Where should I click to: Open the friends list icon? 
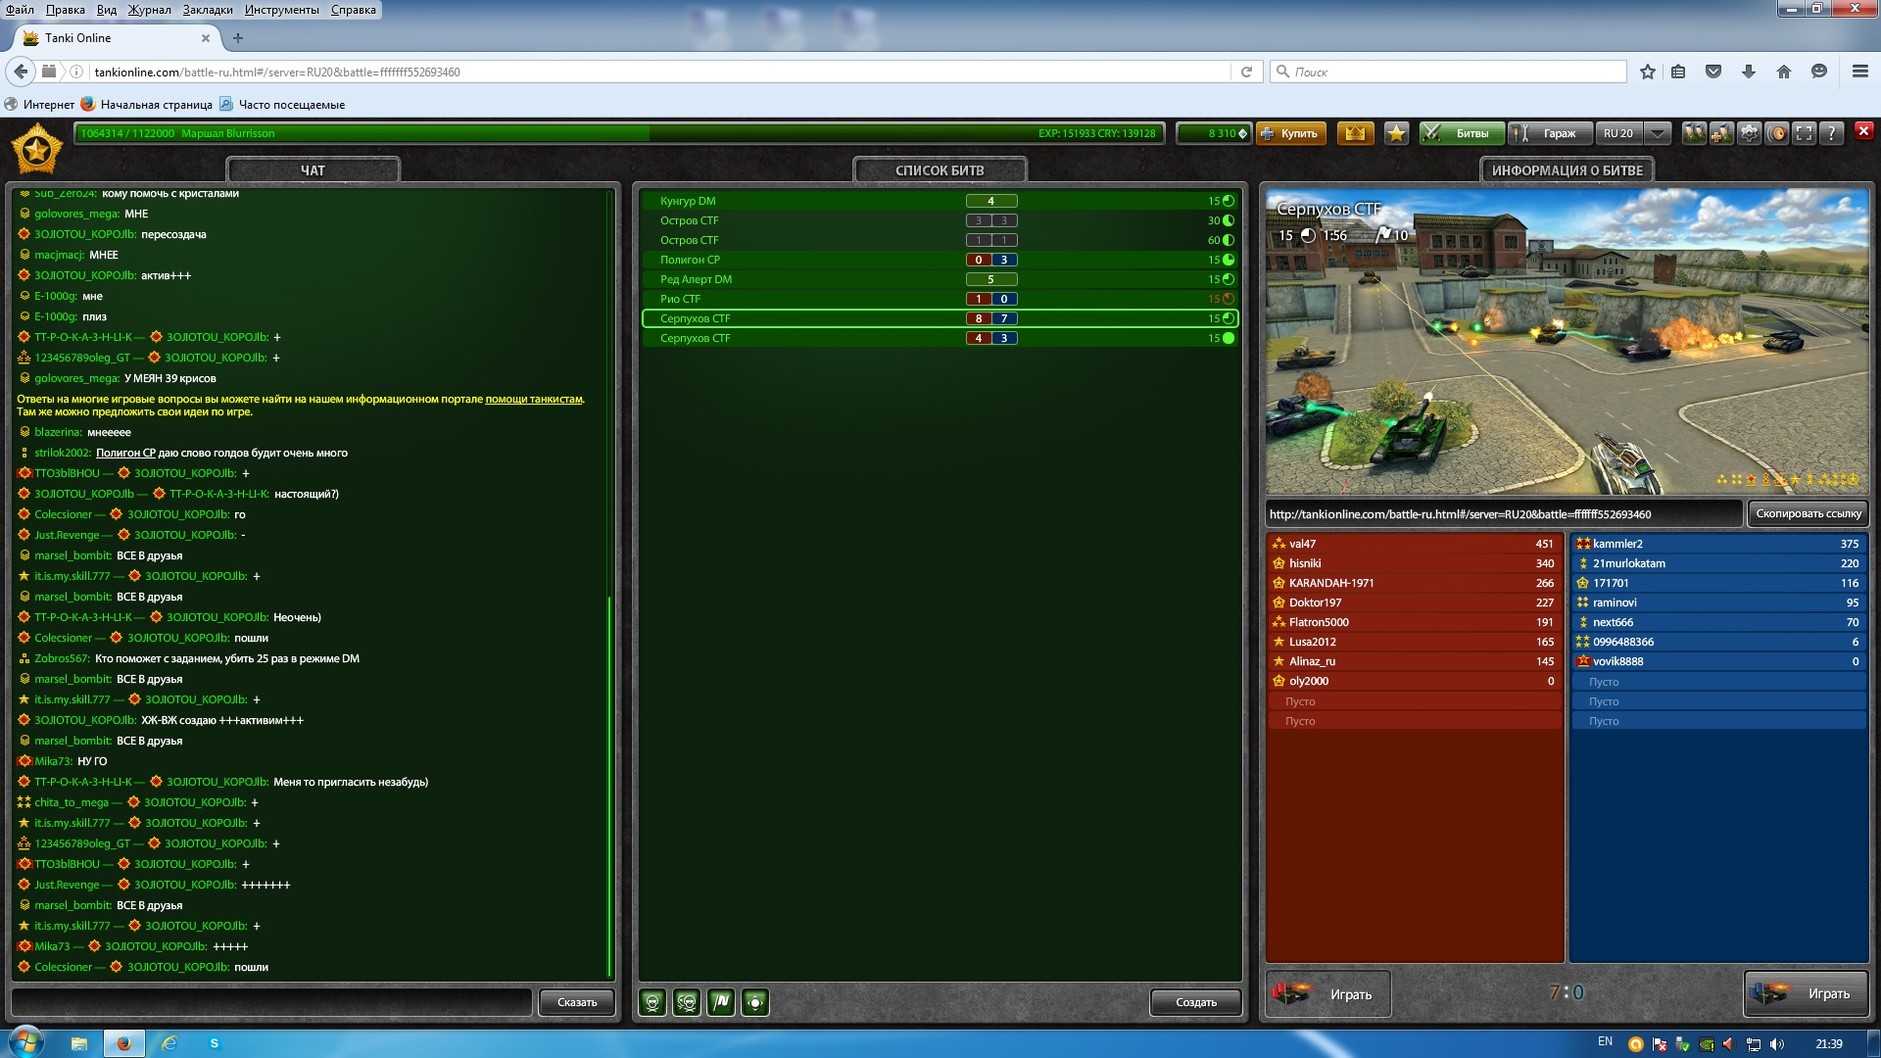coord(1693,133)
